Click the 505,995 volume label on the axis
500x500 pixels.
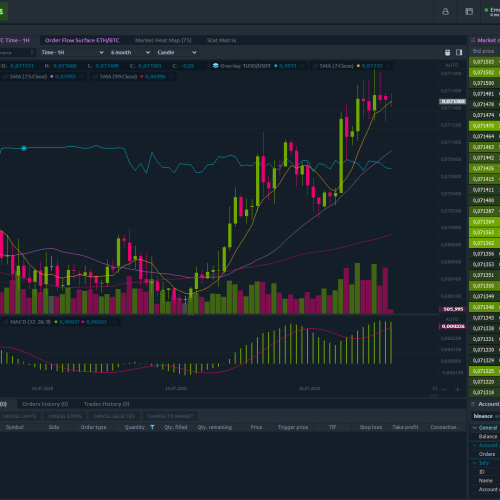(x=453, y=309)
